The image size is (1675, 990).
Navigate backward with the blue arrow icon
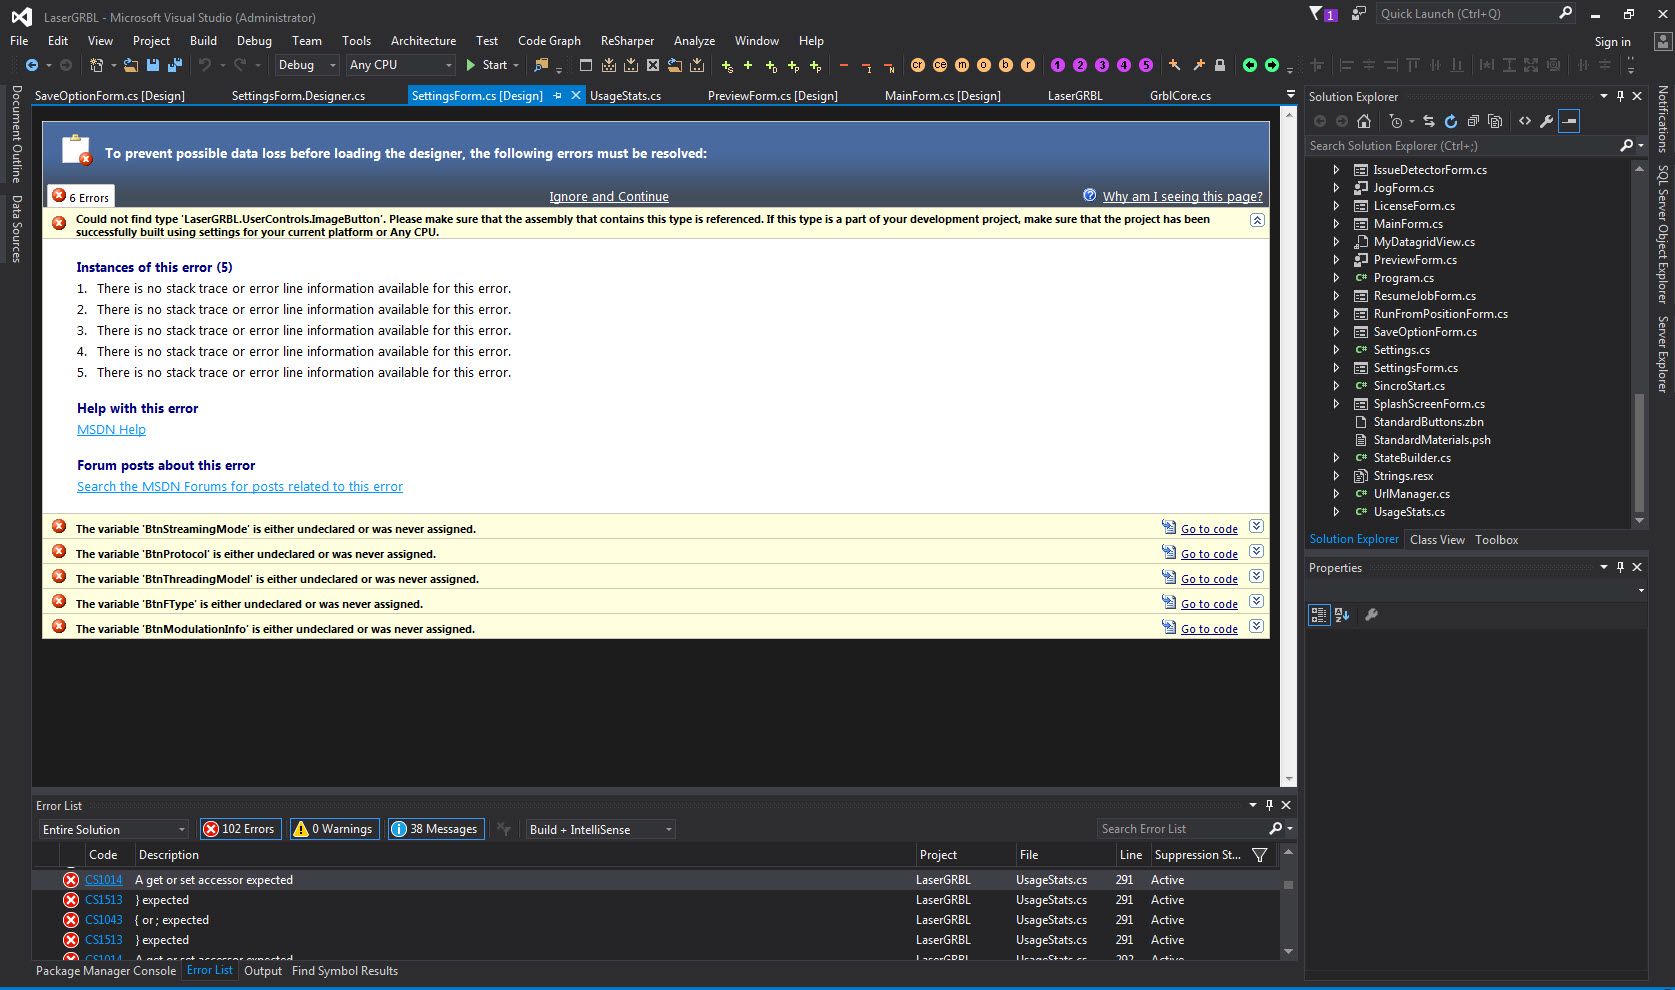(32, 65)
